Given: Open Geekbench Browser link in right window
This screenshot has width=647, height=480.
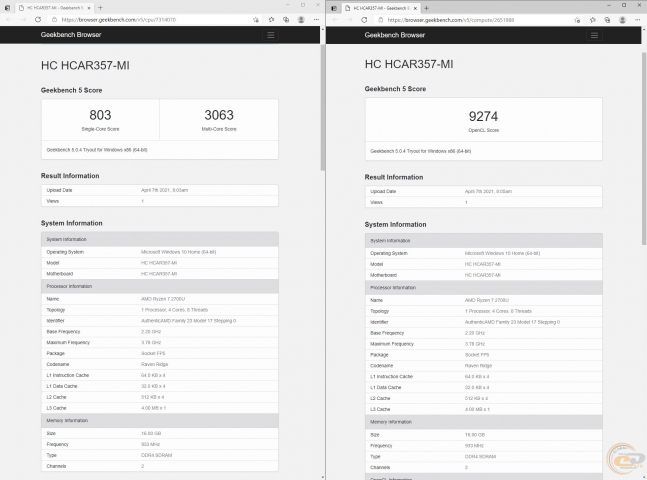Looking at the screenshot, I should click(394, 35).
